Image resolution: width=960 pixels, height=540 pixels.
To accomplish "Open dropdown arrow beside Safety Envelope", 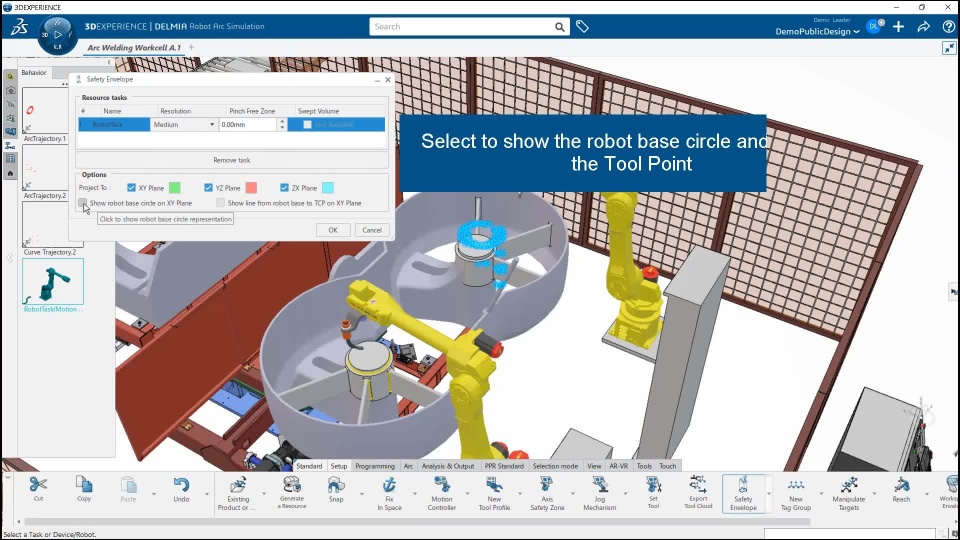I will (769, 493).
